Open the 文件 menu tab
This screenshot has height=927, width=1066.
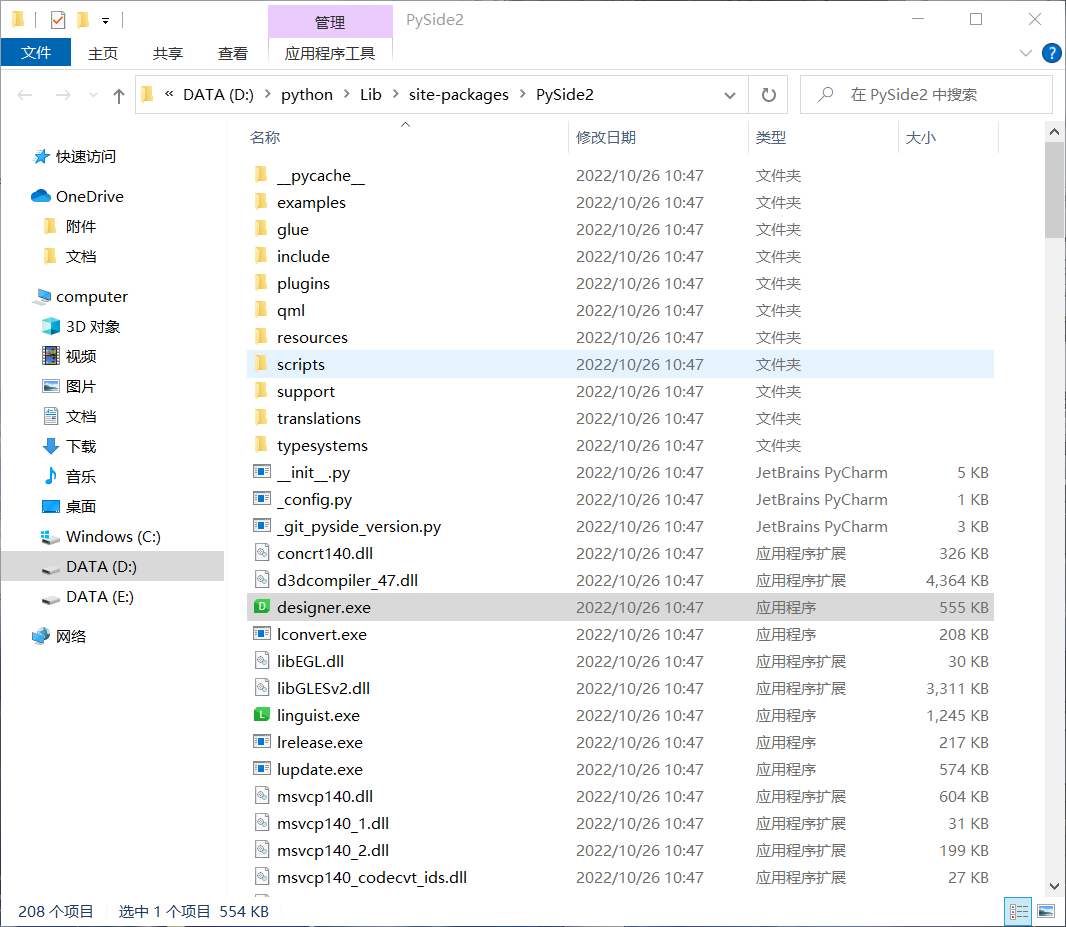pyautogui.click(x=36, y=53)
